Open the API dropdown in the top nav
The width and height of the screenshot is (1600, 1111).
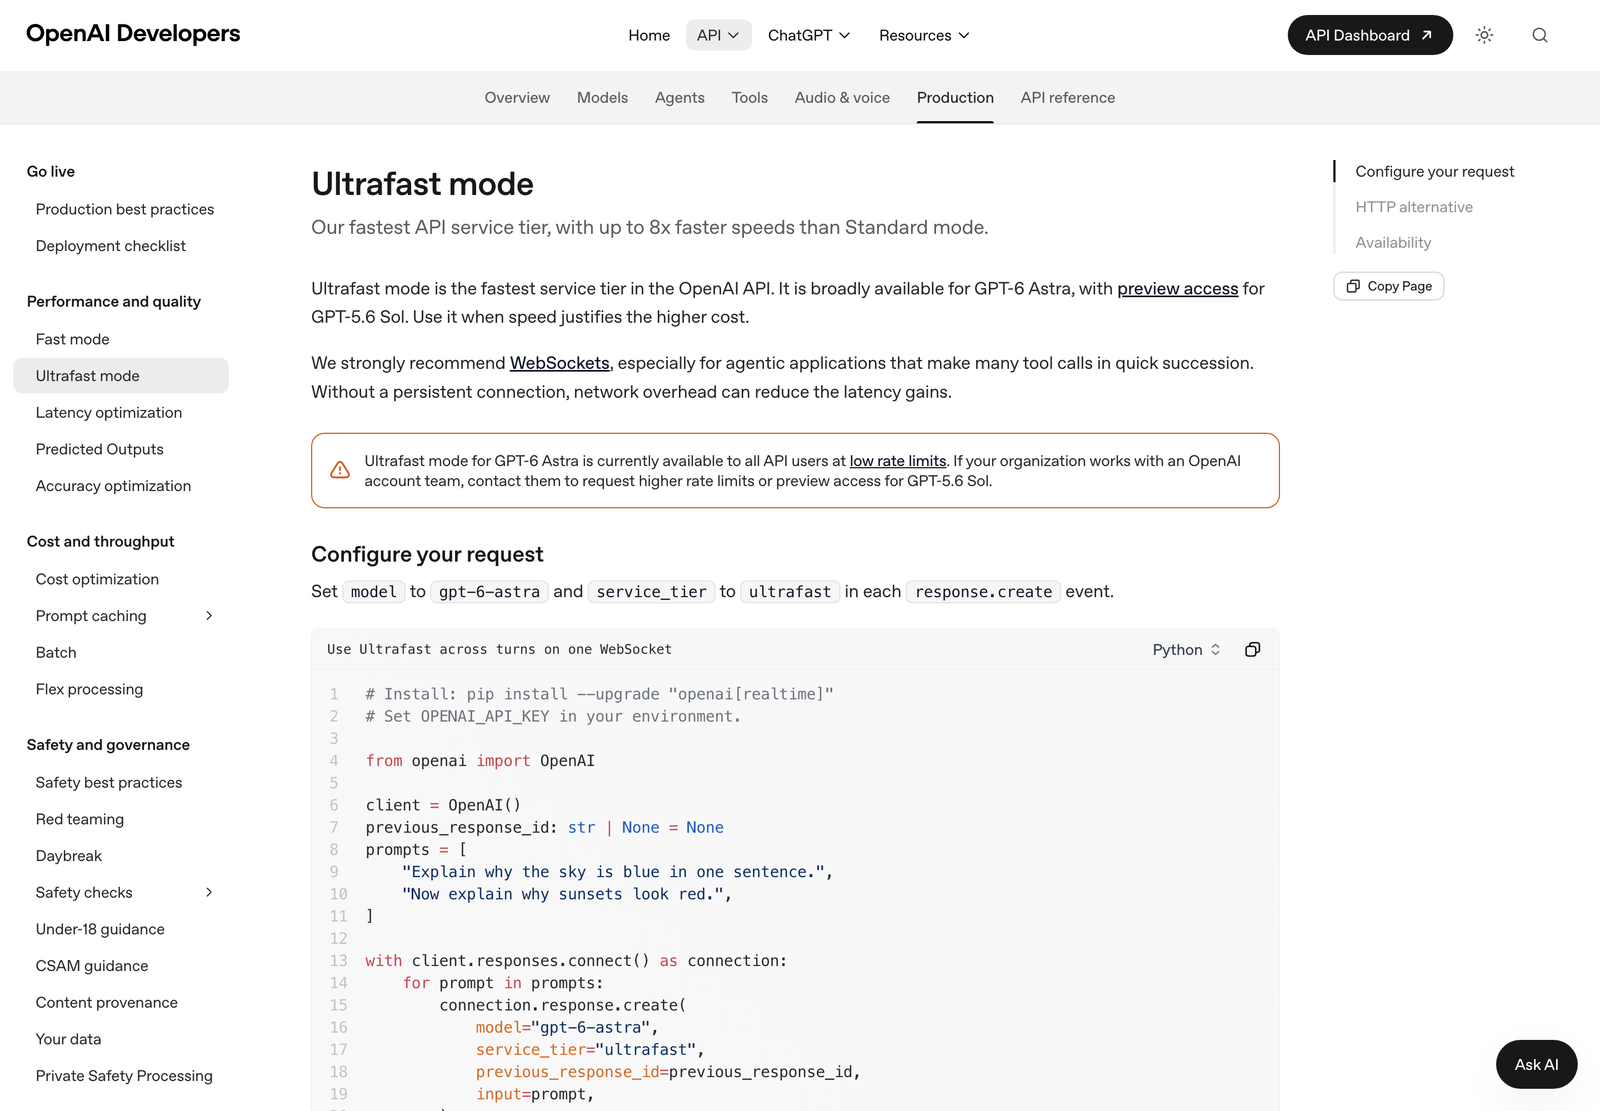pyautogui.click(x=718, y=35)
